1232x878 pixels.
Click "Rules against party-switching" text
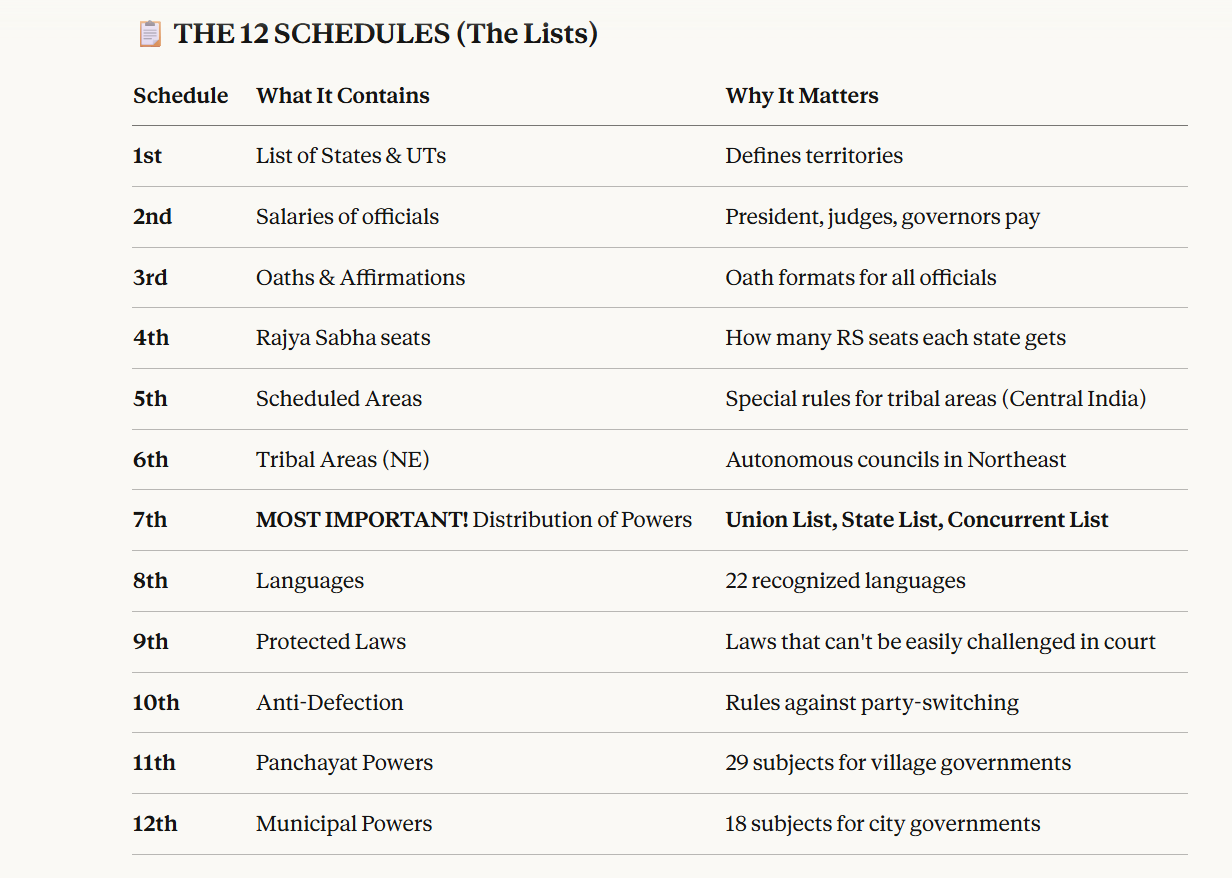871,703
